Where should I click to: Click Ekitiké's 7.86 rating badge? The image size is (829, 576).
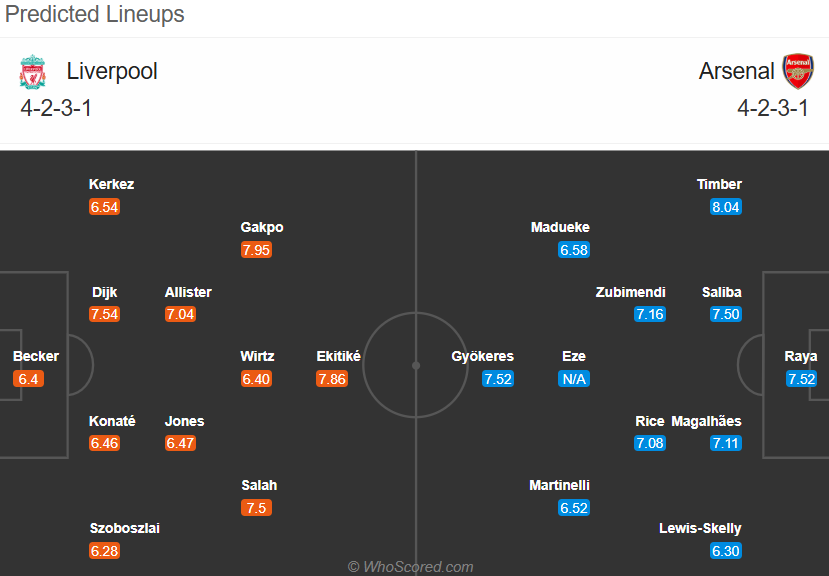point(332,379)
